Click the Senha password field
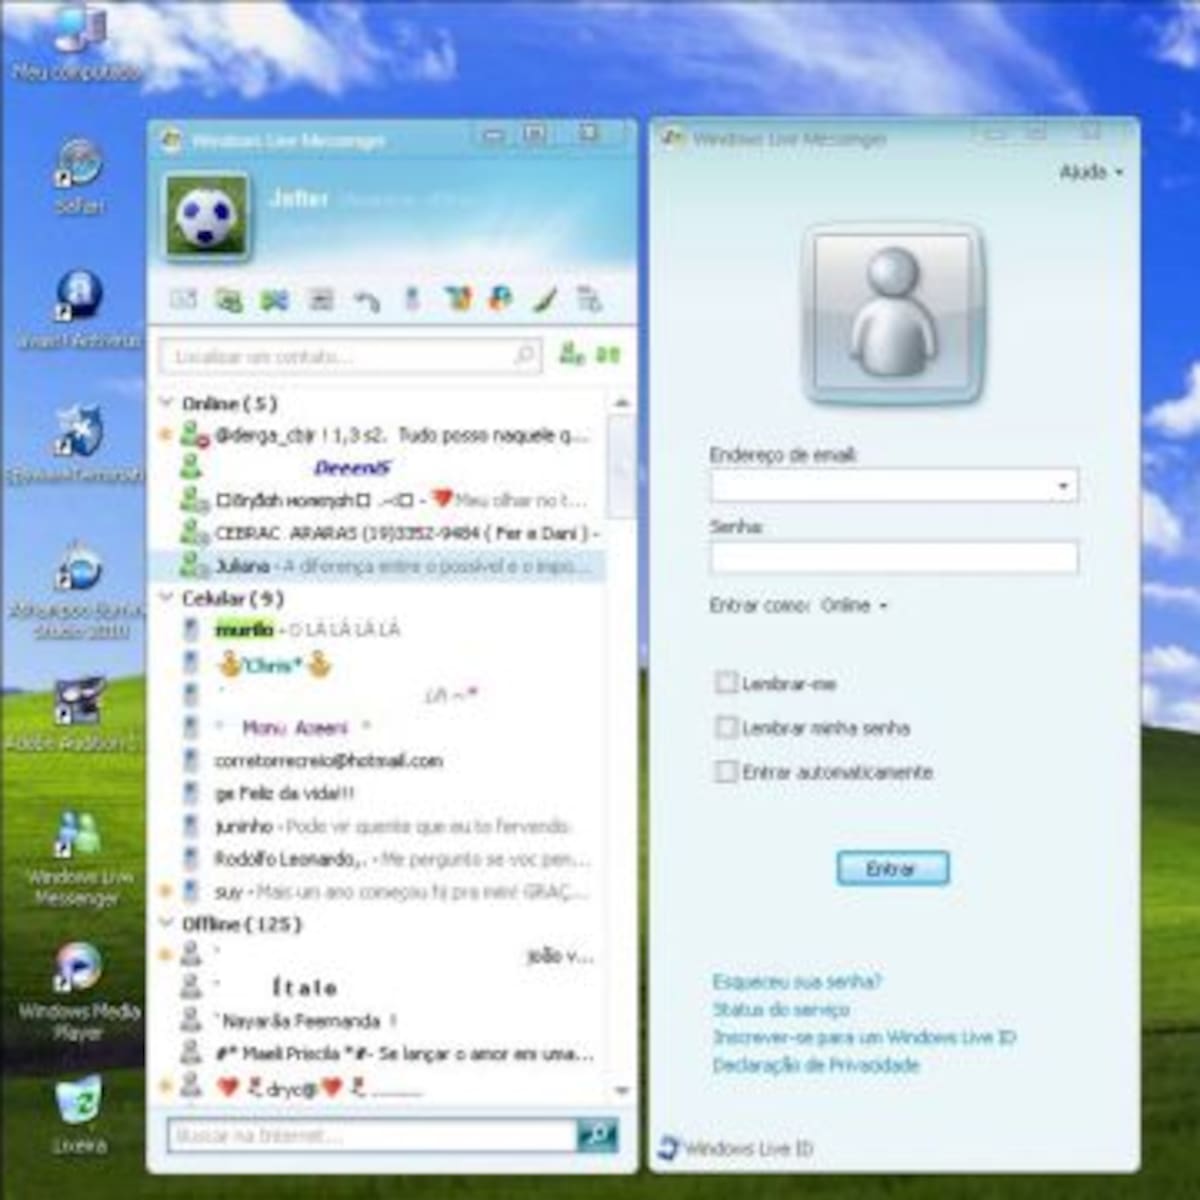Screen dimensions: 1200x1200 click(893, 557)
